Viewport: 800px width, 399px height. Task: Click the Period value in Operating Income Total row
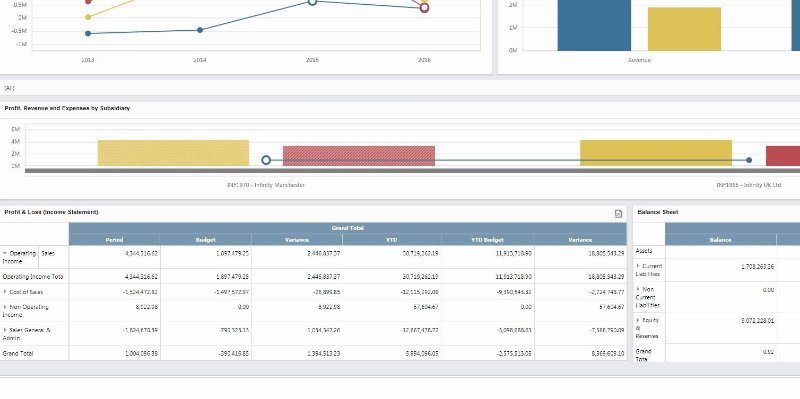[141, 277]
